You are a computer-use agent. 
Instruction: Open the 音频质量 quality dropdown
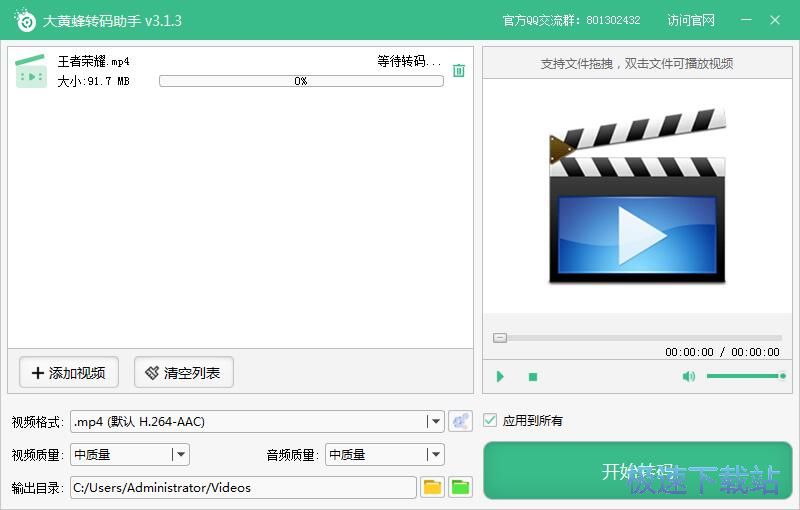click(x=385, y=454)
